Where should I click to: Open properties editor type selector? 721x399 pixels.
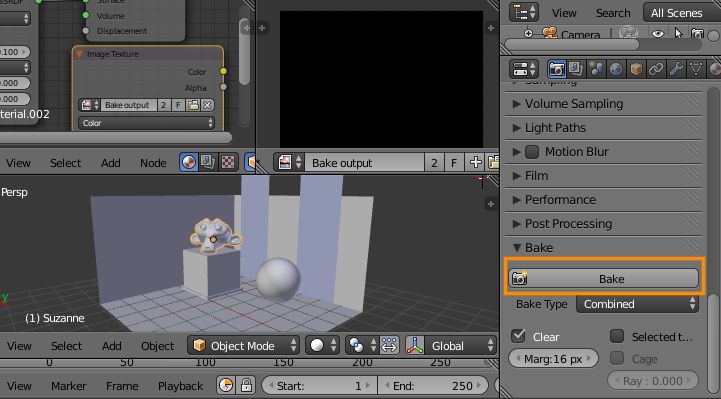pyautogui.click(x=524, y=69)
